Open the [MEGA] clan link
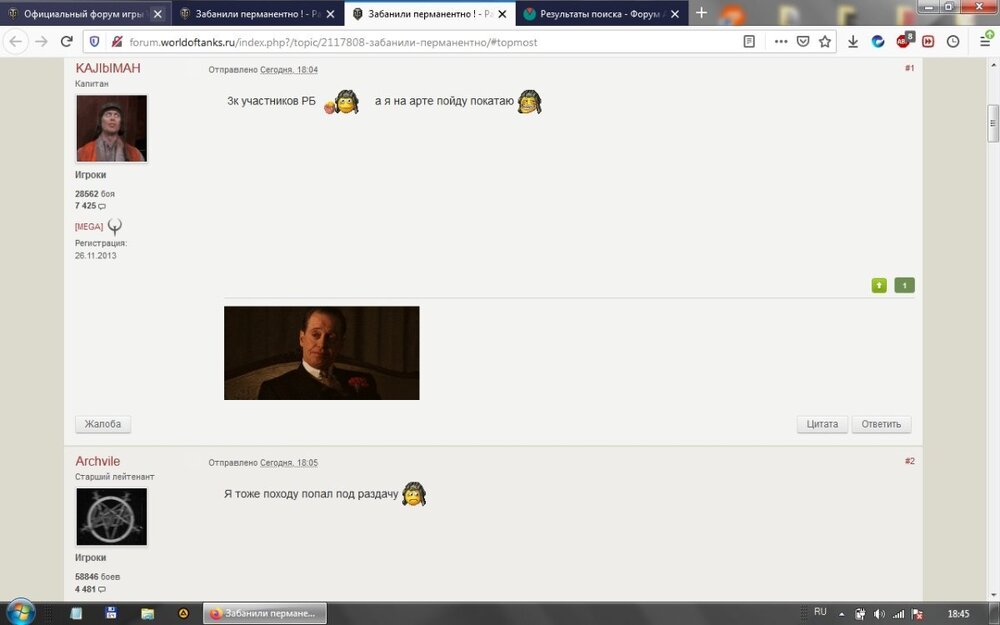Viewport: 1000px width, 625px height. point(89,226)
